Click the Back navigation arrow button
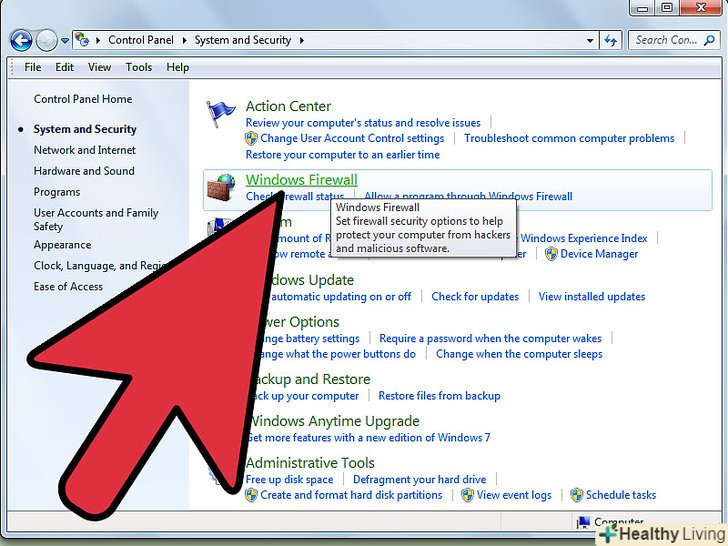Image resolution: width=728 pixels, height=546 pixels. click(x=21, y=40)
